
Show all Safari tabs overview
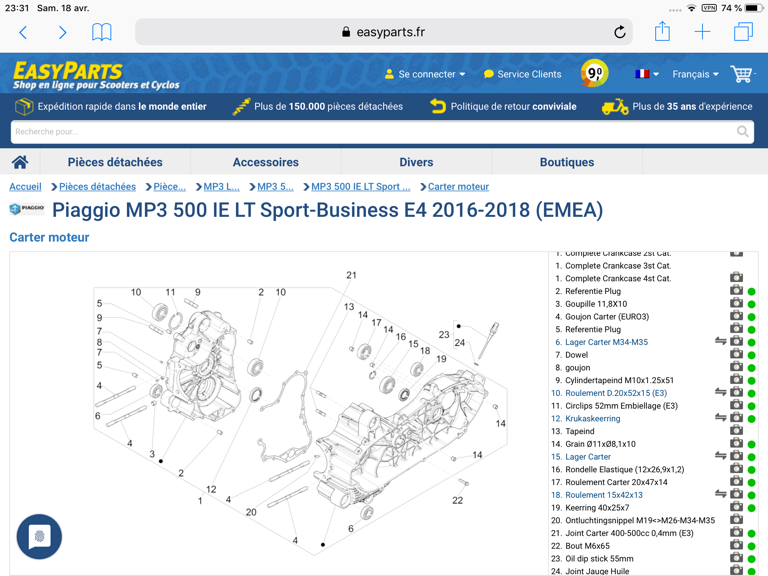pos(743,32)
